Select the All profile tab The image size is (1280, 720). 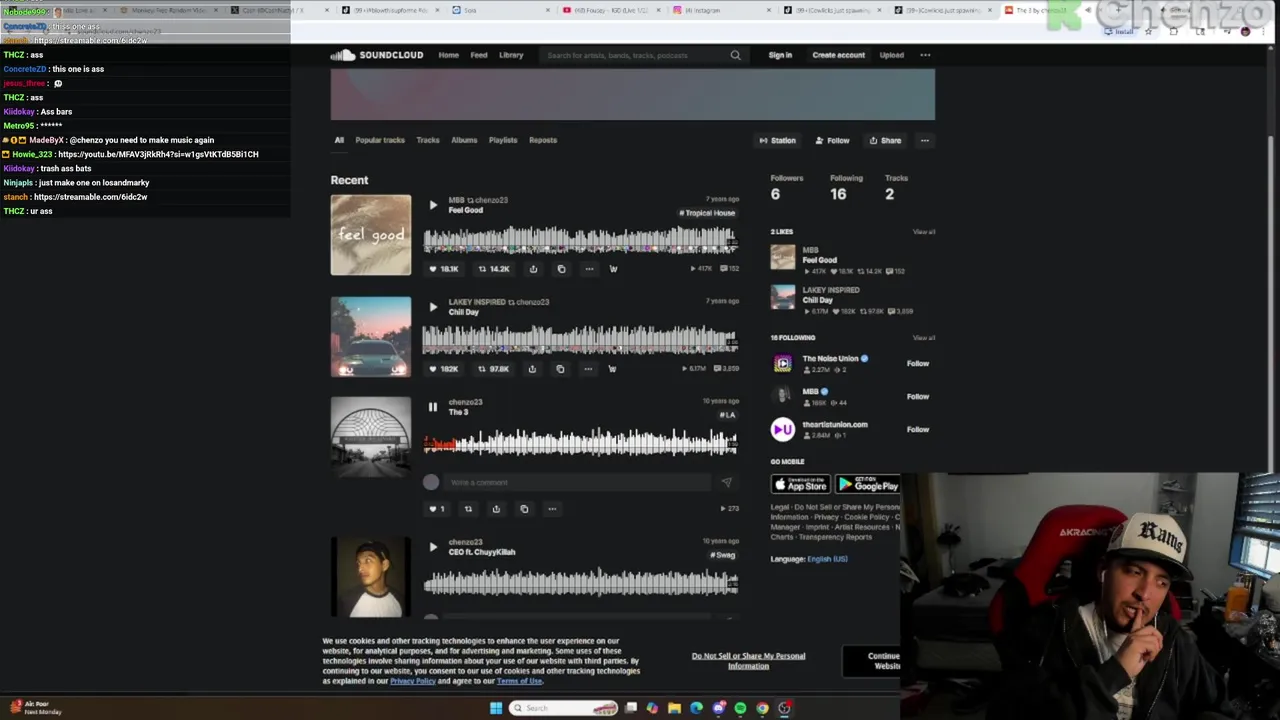(x=339, y=140)
